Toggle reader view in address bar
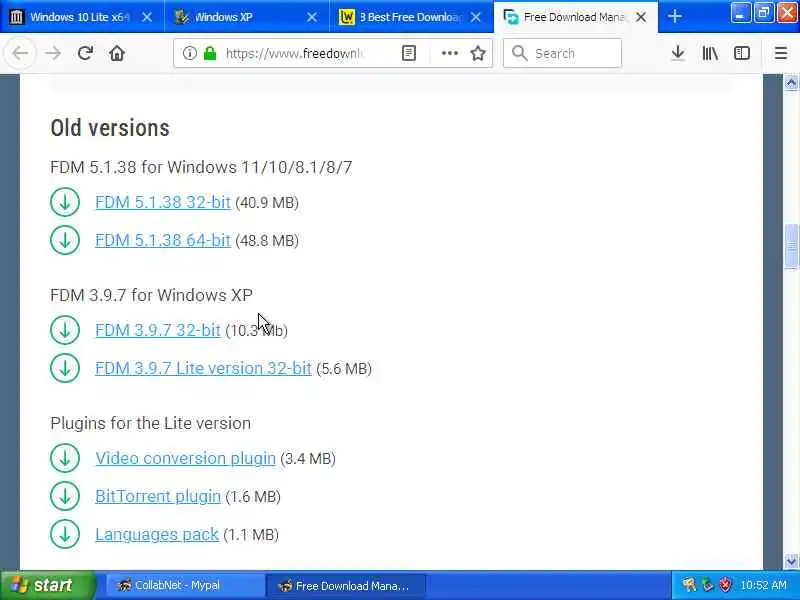Viewport: 800px width, 600px height. 409,53
